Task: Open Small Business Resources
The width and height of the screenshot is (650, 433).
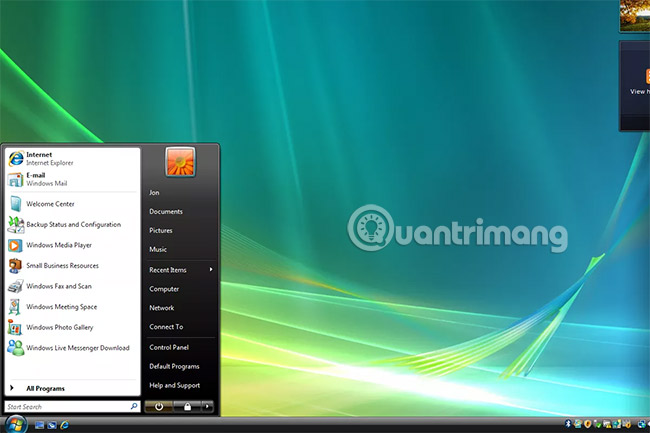Action: [72, 266]
